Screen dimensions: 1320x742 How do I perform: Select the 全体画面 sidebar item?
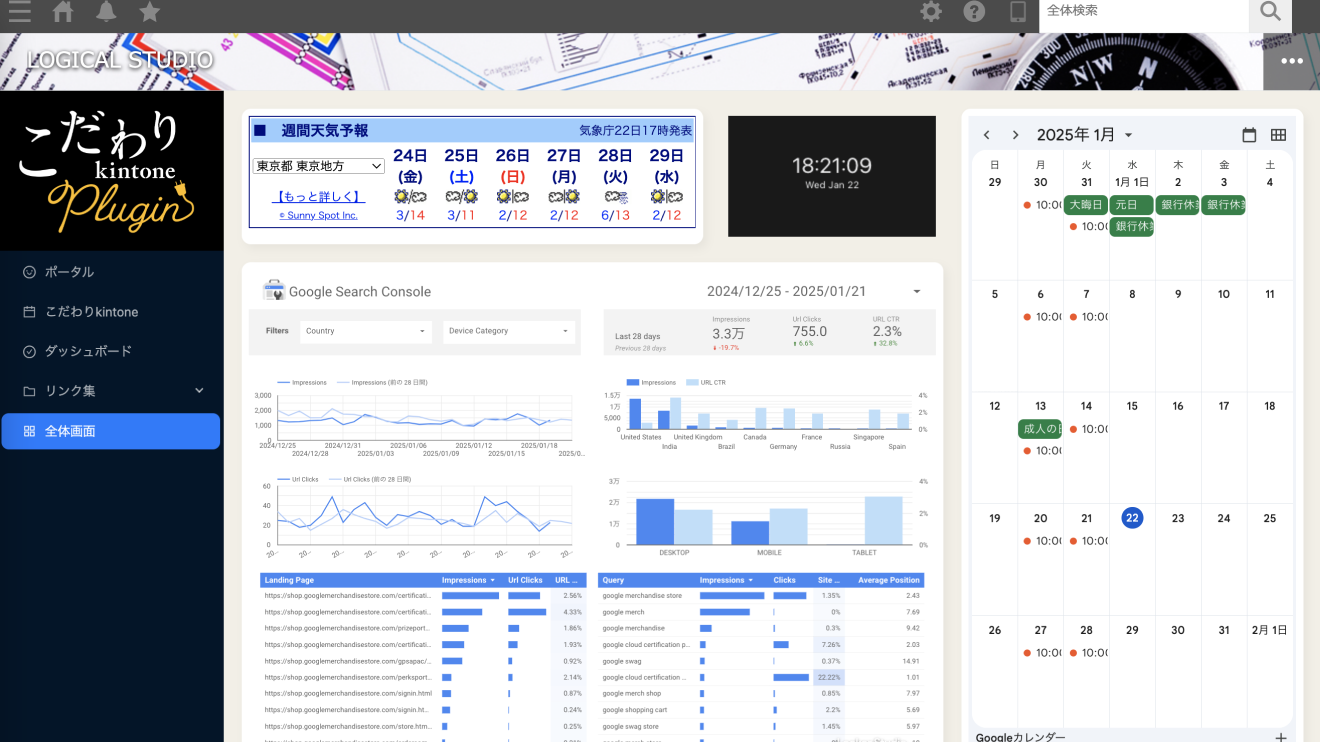(x=111, y=431)
